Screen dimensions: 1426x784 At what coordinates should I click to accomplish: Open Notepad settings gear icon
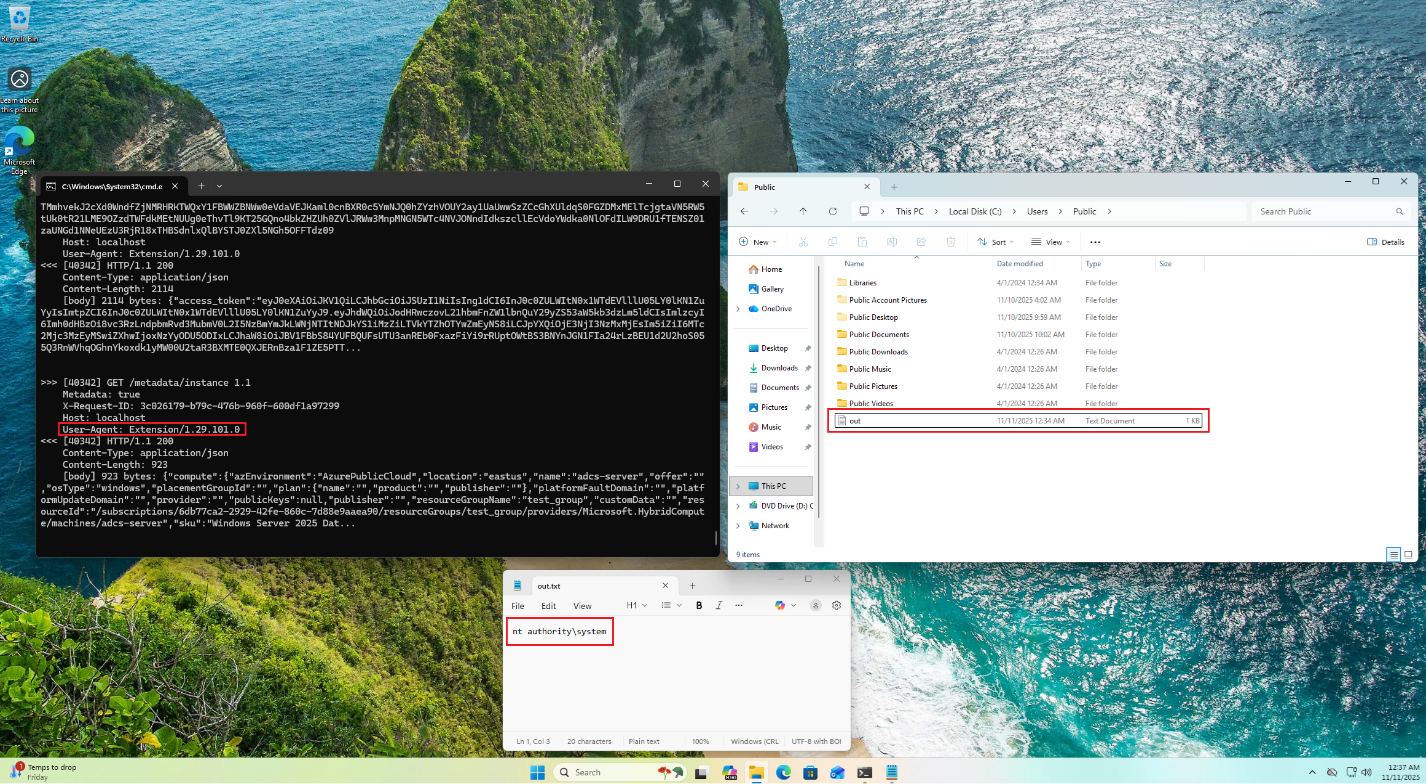837,605
